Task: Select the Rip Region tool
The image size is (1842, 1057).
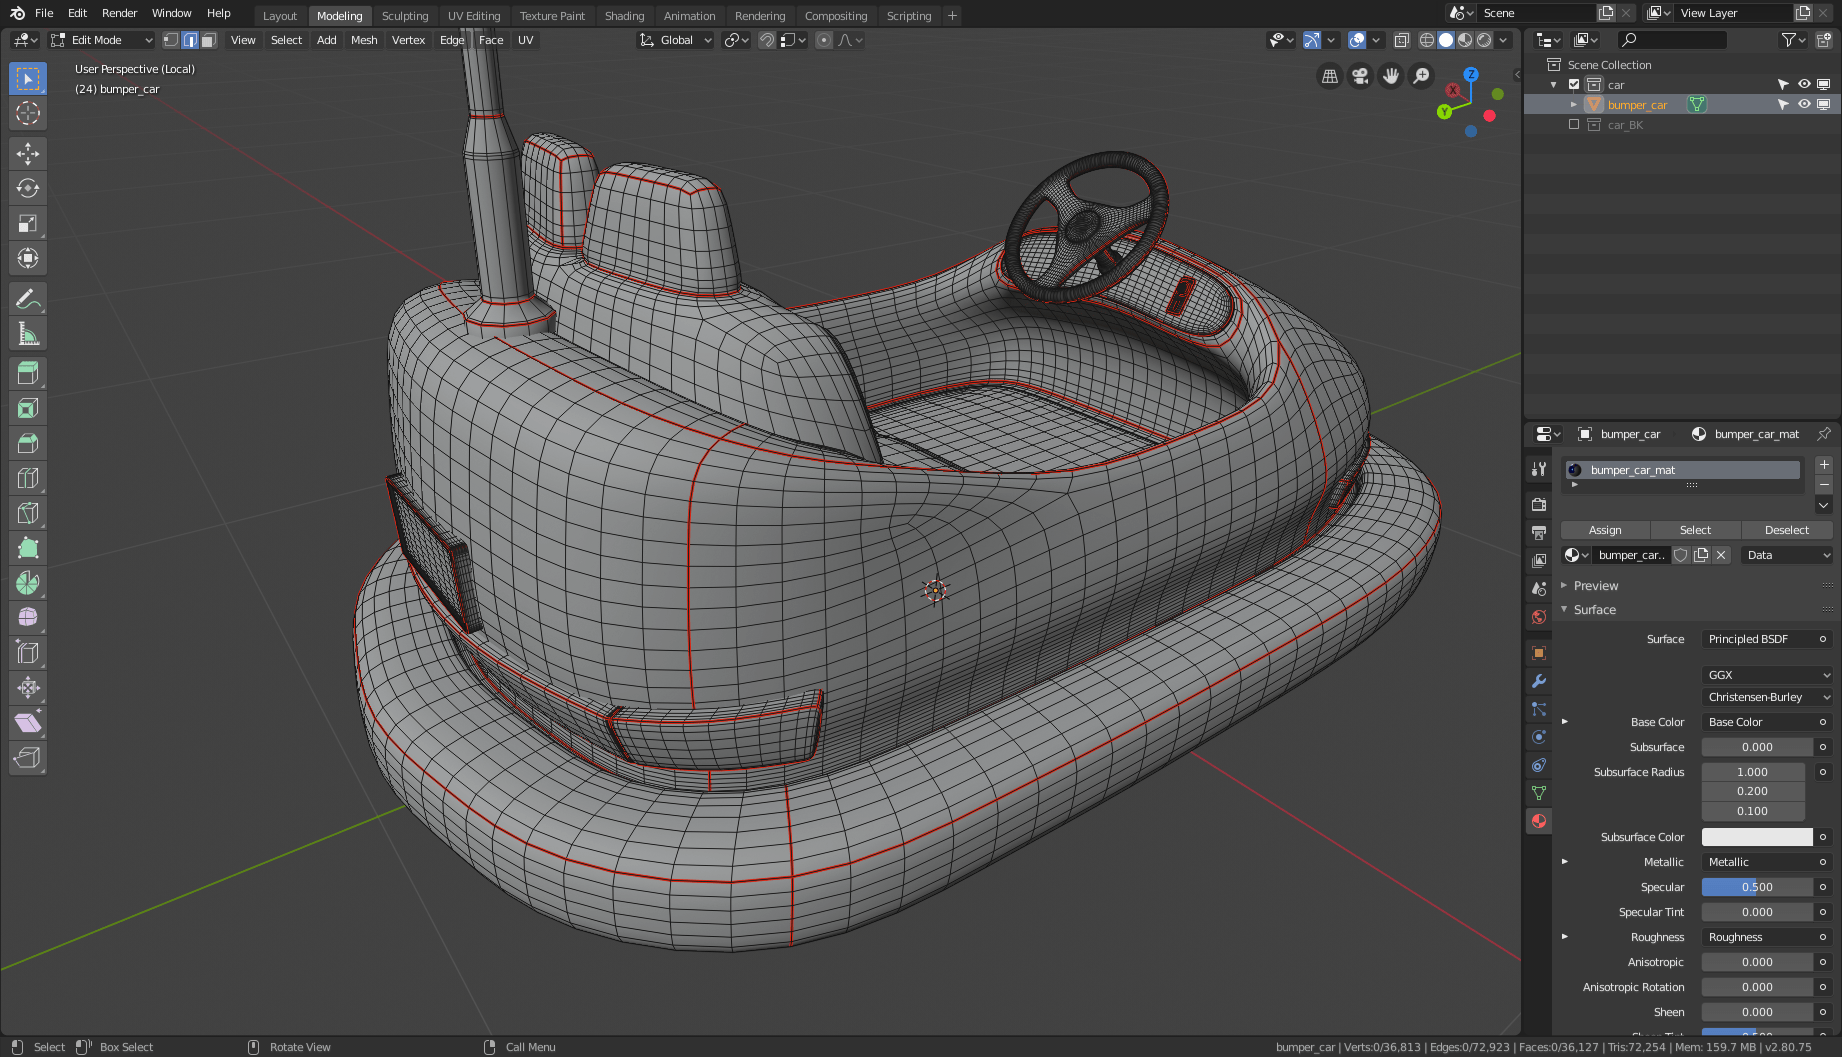Action: (x=28, y=758)
